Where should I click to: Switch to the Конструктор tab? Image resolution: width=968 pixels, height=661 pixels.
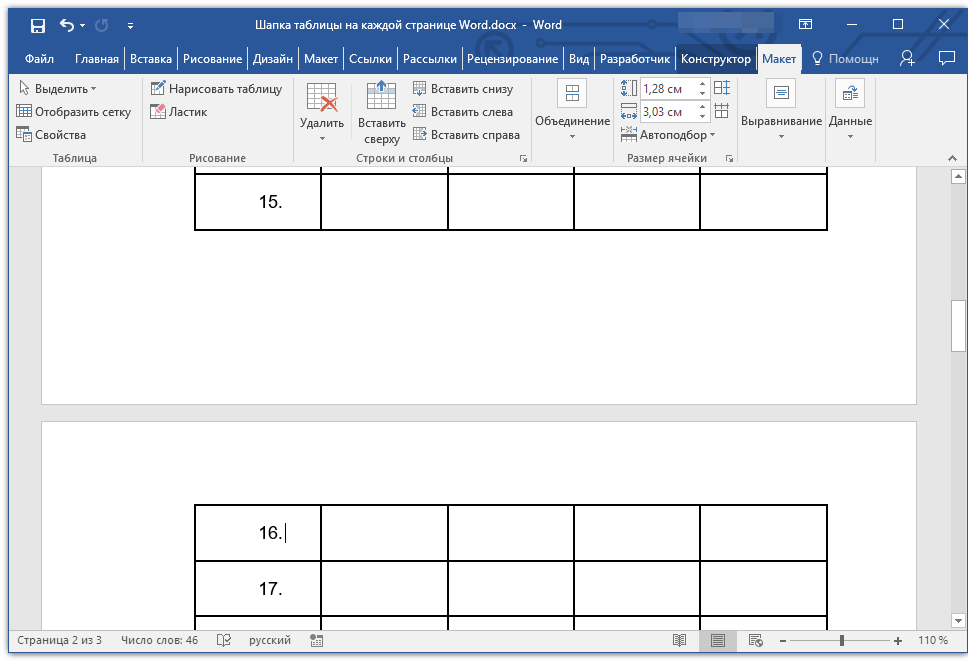click(x=715, y=59)
